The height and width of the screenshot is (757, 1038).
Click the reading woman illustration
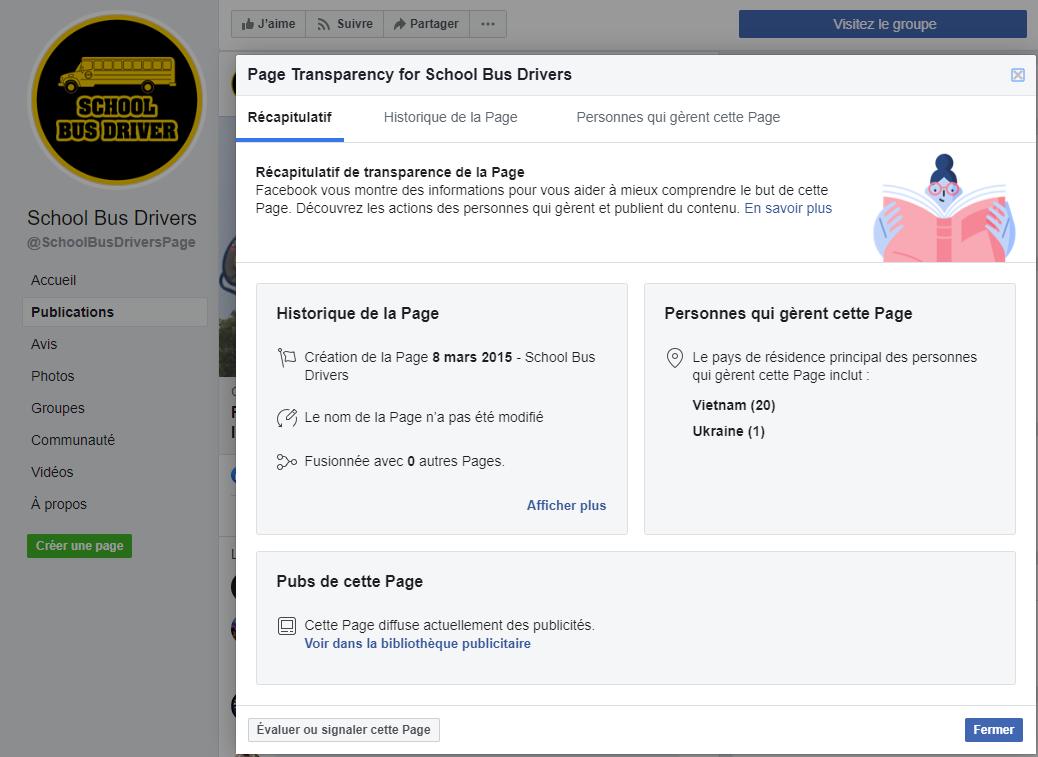[x=944, y=208]
